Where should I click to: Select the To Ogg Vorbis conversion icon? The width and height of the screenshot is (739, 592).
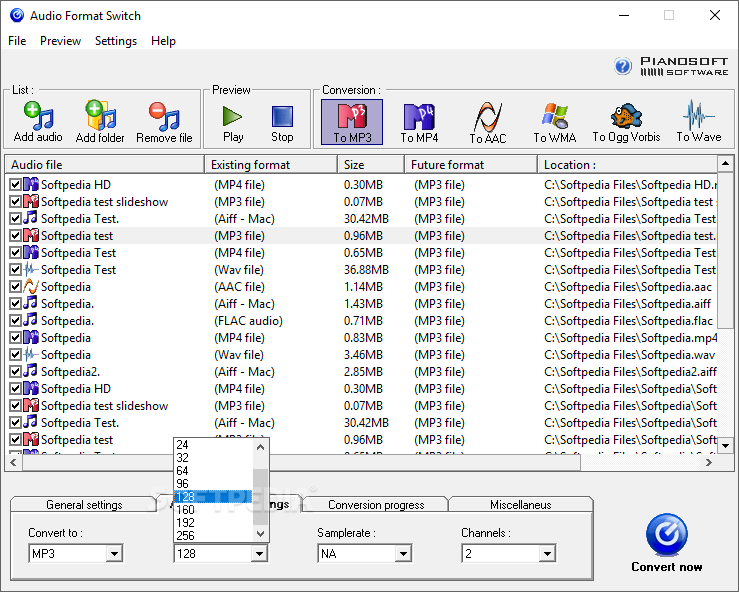pos(626,122)
